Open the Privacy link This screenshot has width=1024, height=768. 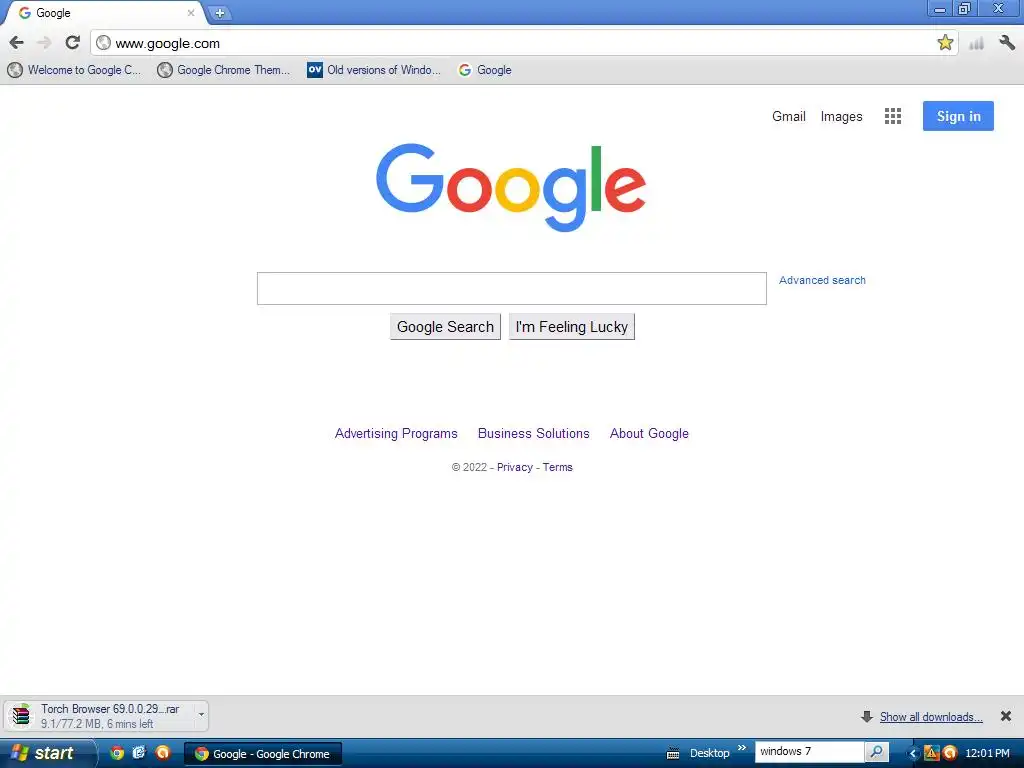[515, 467]
